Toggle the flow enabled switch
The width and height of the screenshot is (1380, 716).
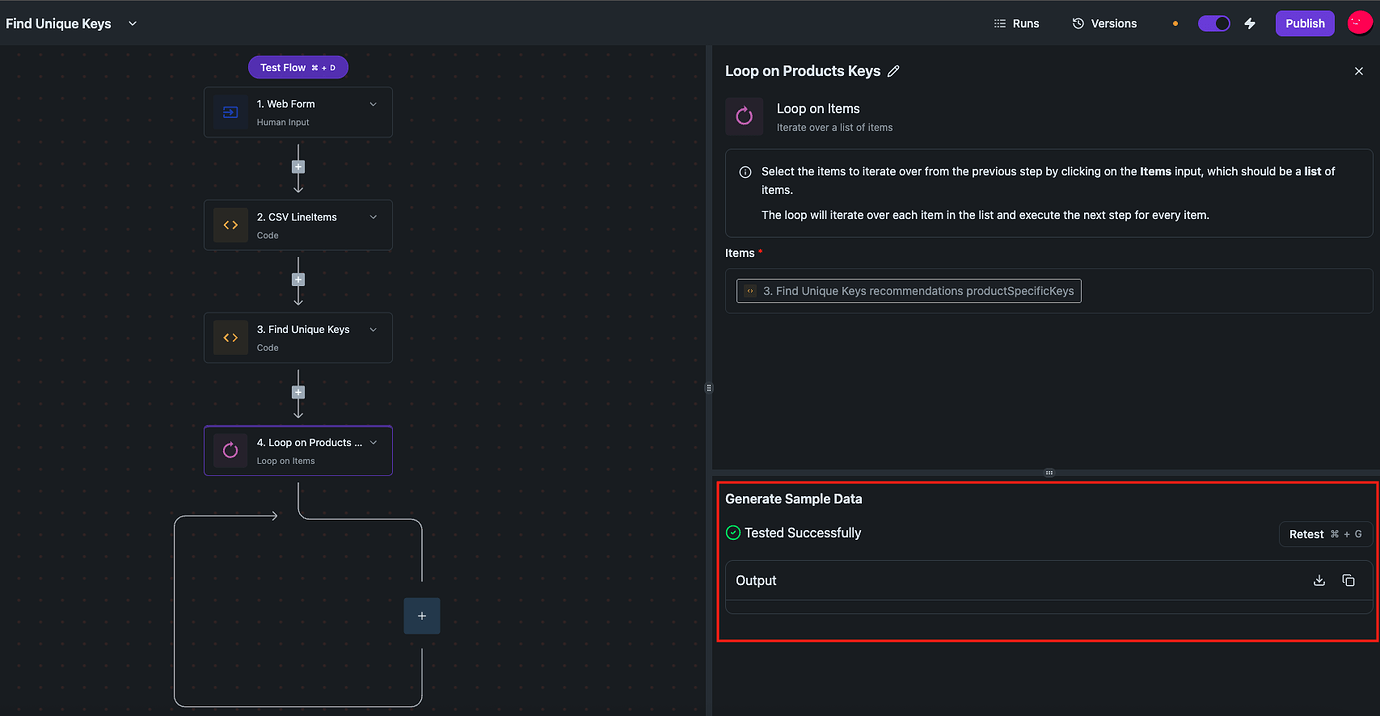point(1214,23)
